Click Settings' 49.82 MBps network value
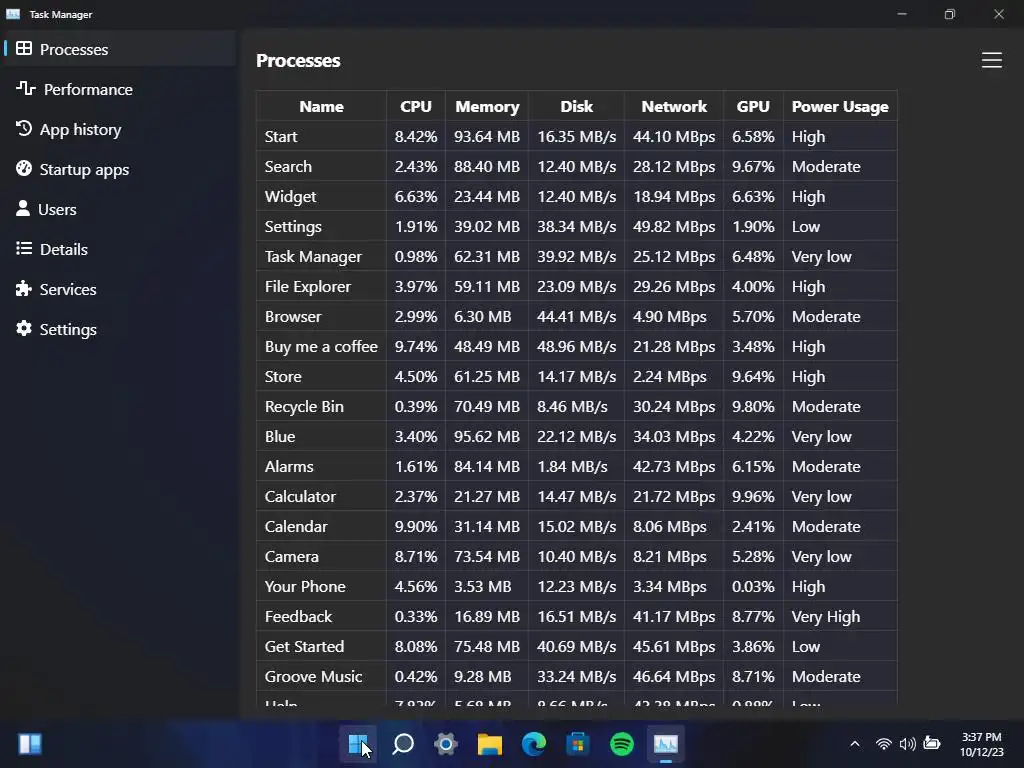The width and height of the screenshot is (1024, 768). coord(674,227)
